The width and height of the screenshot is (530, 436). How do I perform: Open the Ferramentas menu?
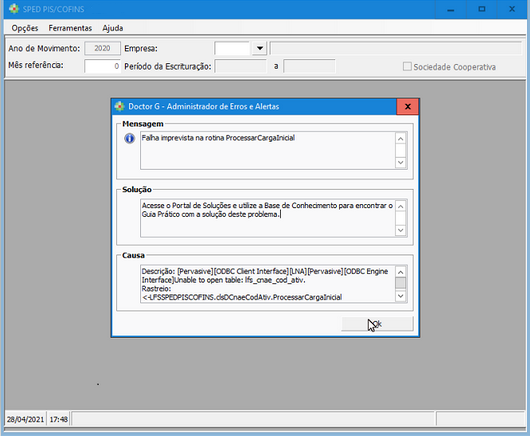[70, 28]
